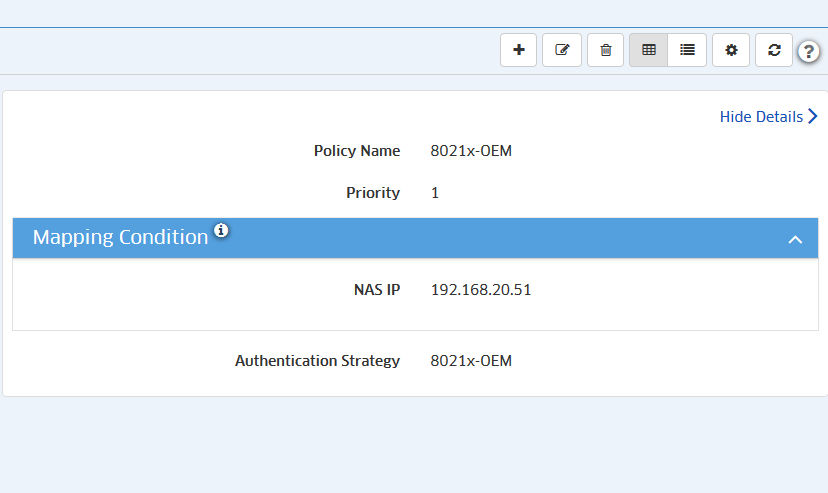Open the settings gear icon
Image resolution: width=828 pixels, height=493 pixels.
click(731, 50)
